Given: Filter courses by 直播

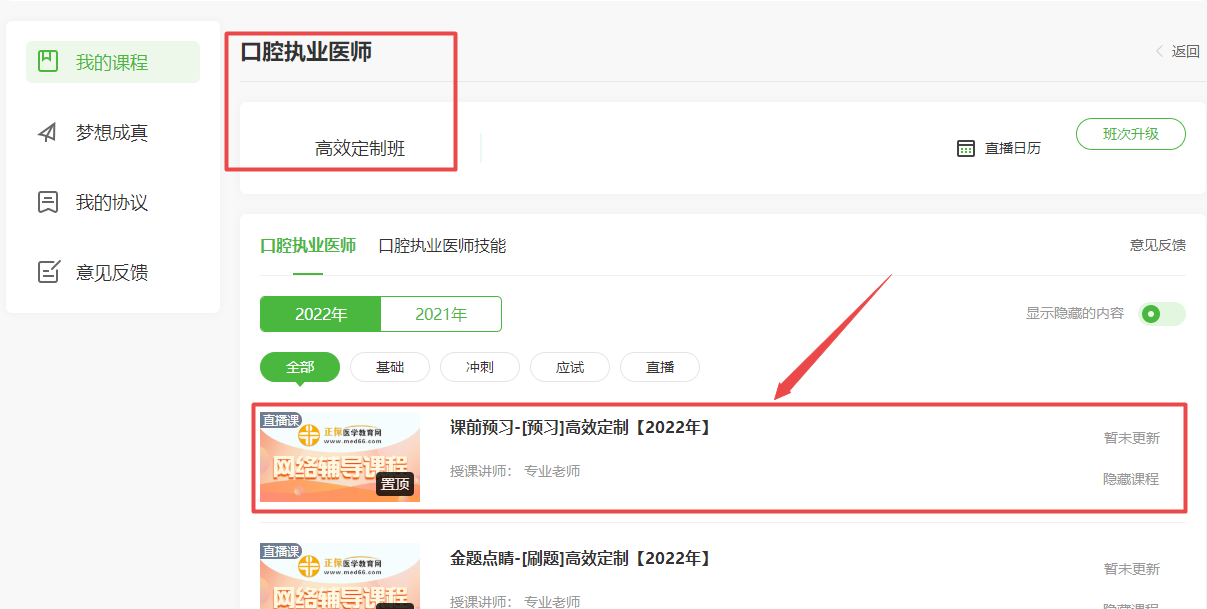Looking at the screenshot, I should 660,367.
